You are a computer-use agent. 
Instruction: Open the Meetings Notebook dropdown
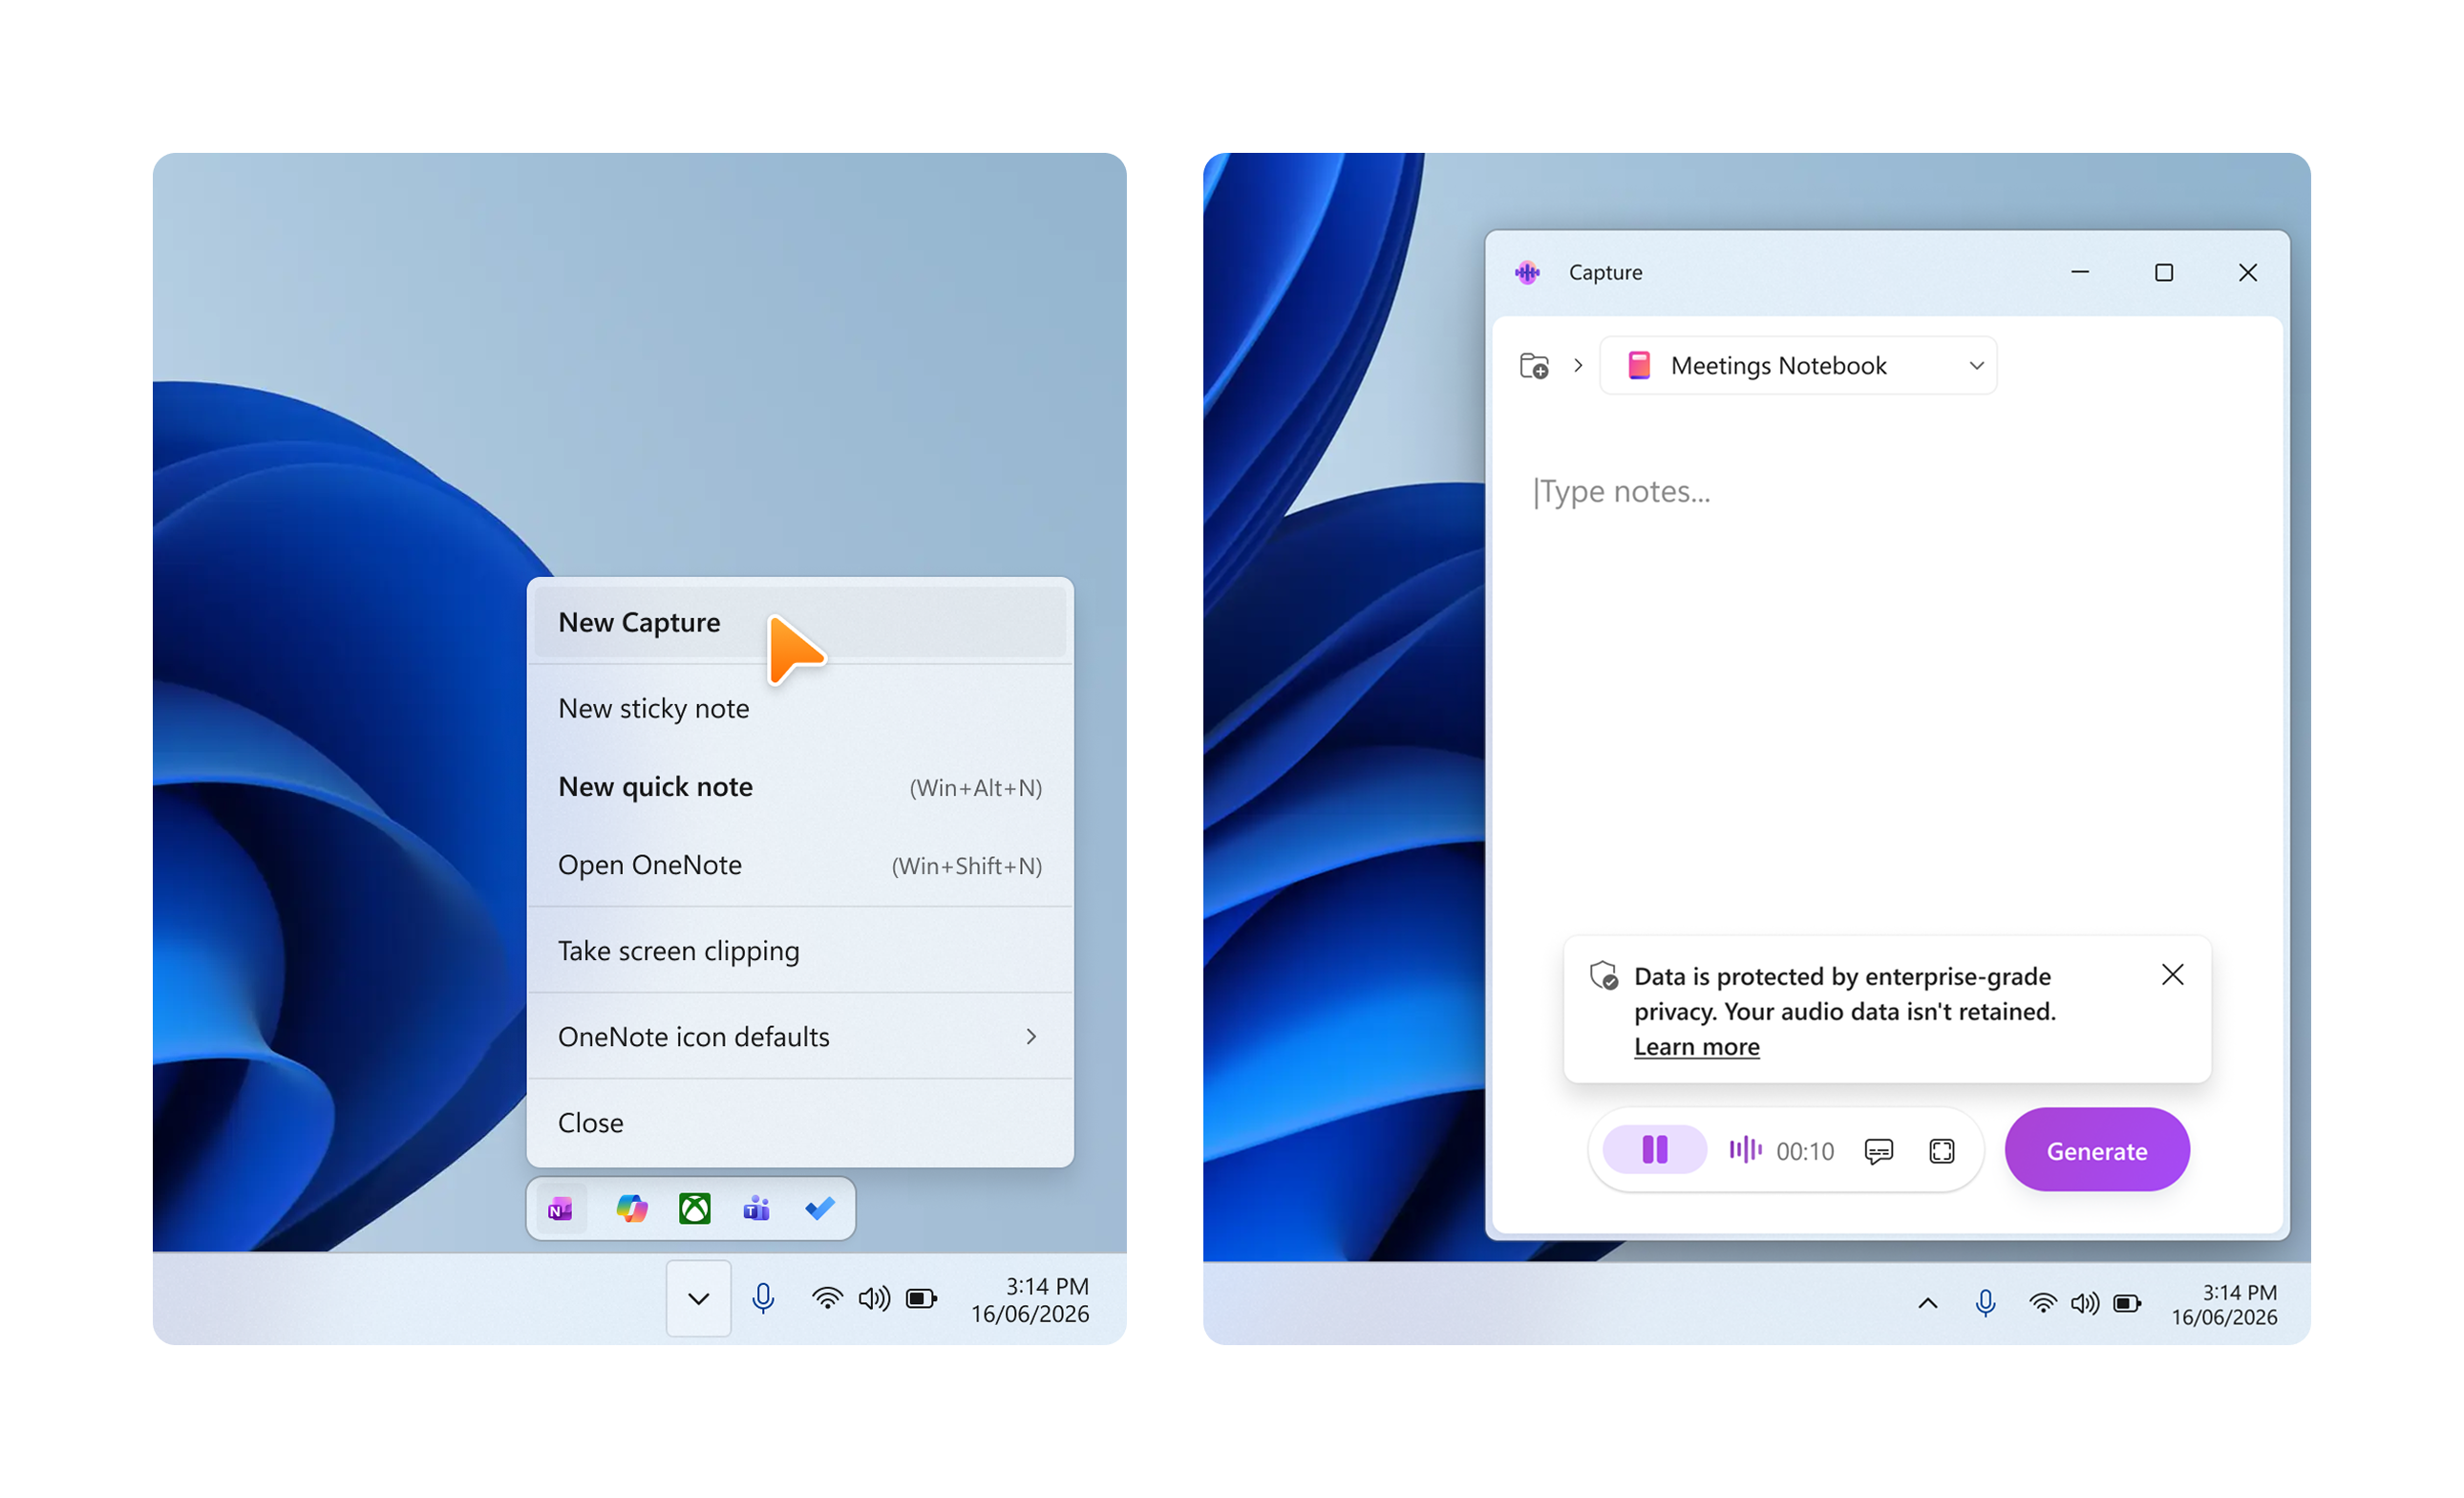pos(1799,366)
